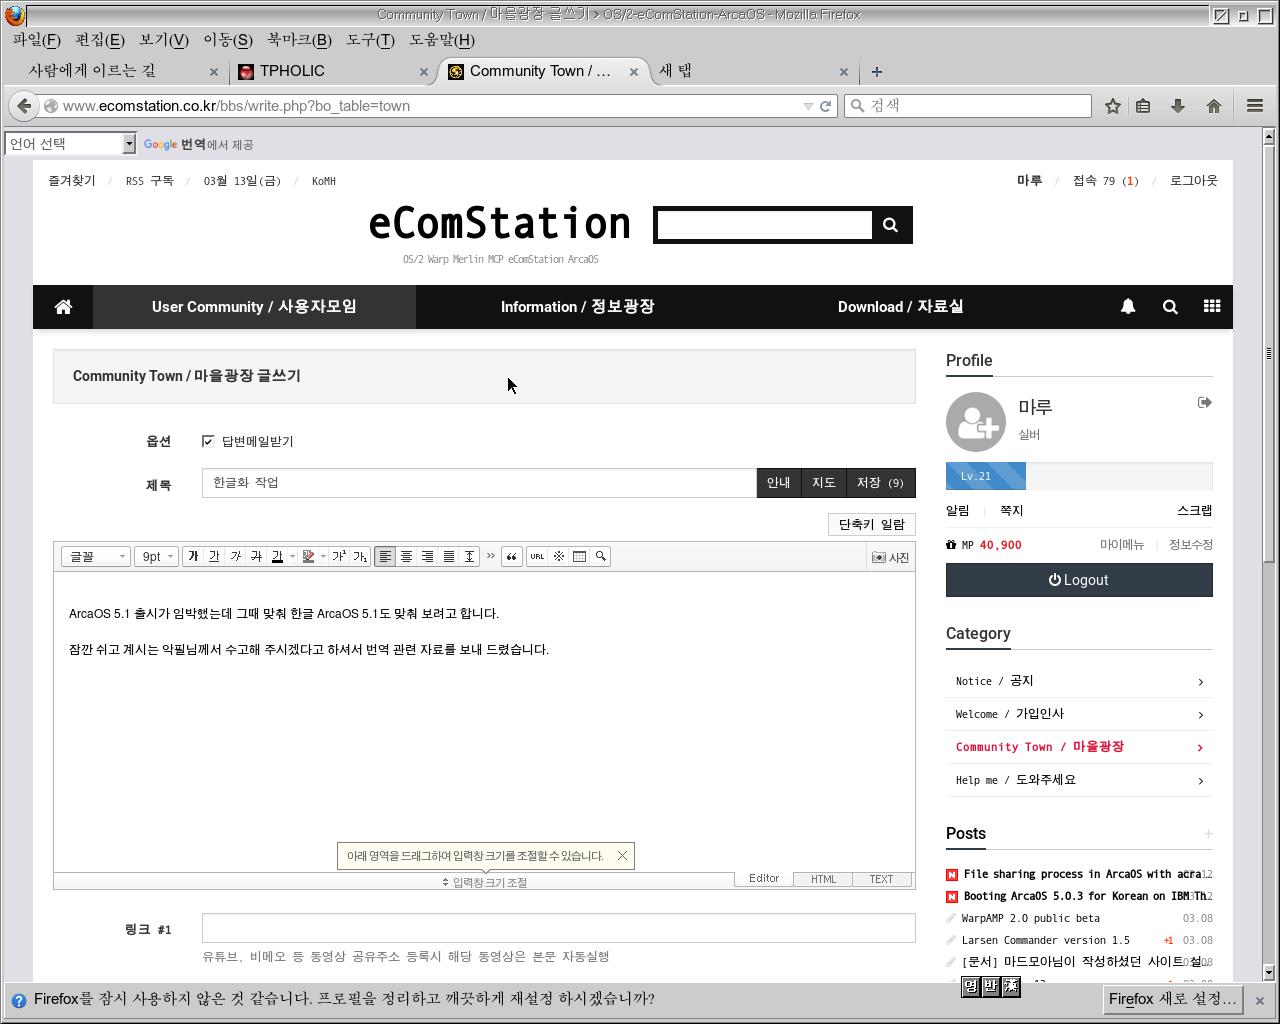Click the navbar search magnifier icon
Viewport: 1280px width, 1024px height.
click(1170, 307)
